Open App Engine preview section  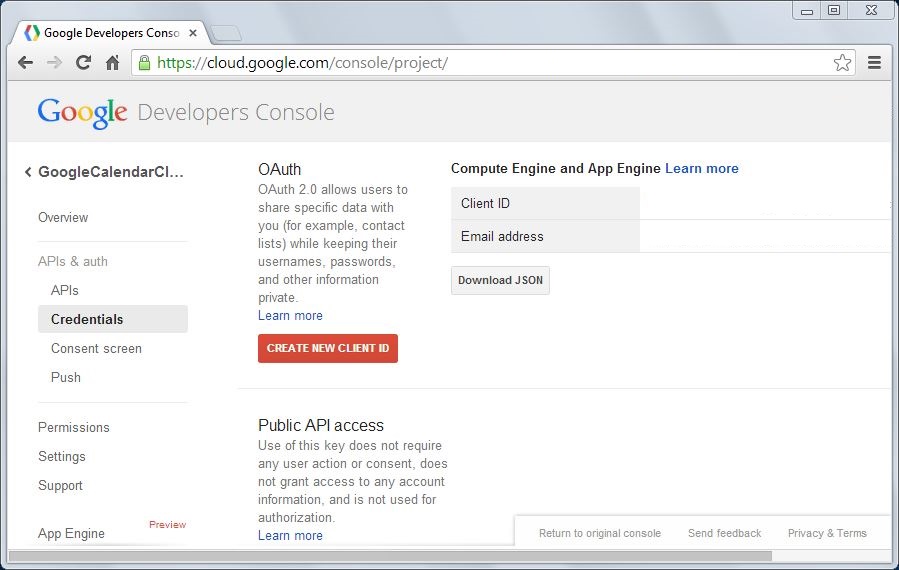71,533
